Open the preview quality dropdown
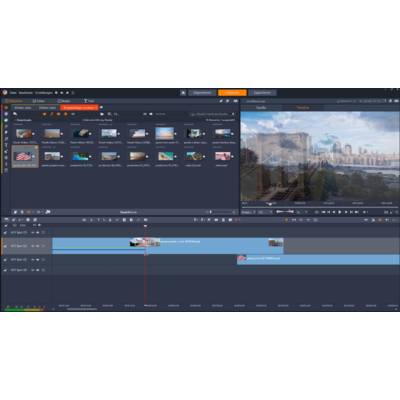400x400 pixels. point(265,212)
